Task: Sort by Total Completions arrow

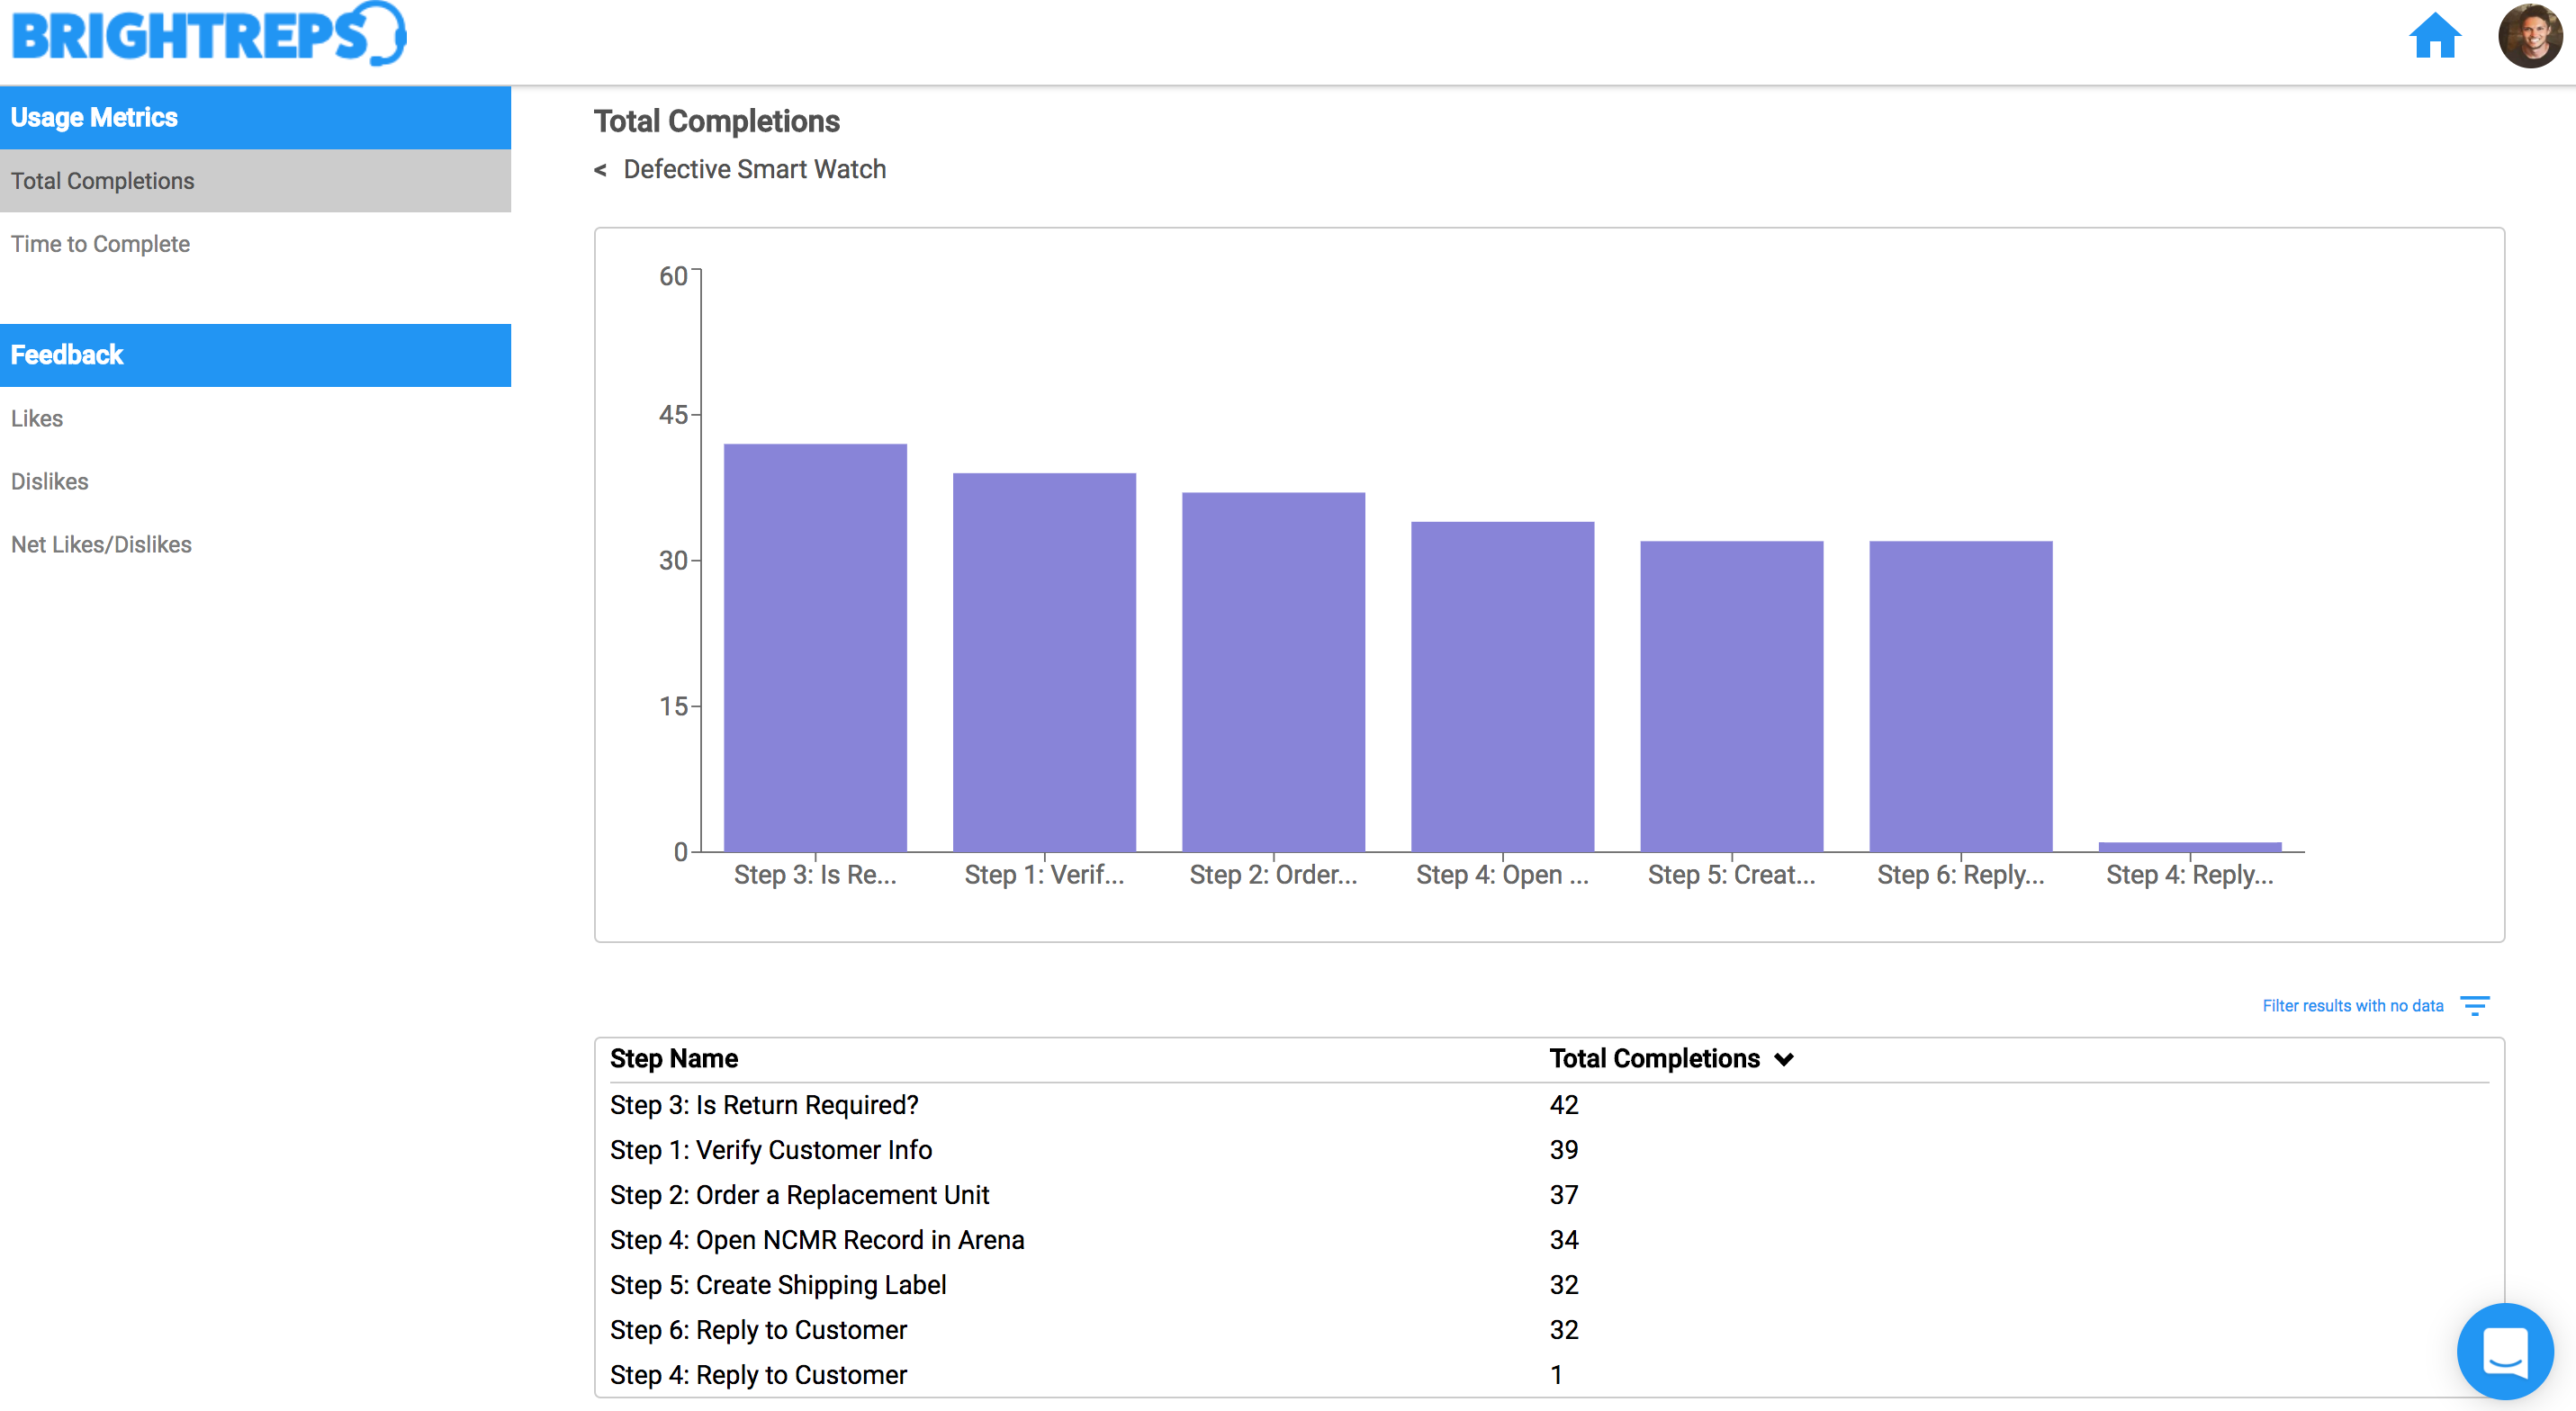Action: tap(1784, 1059)
